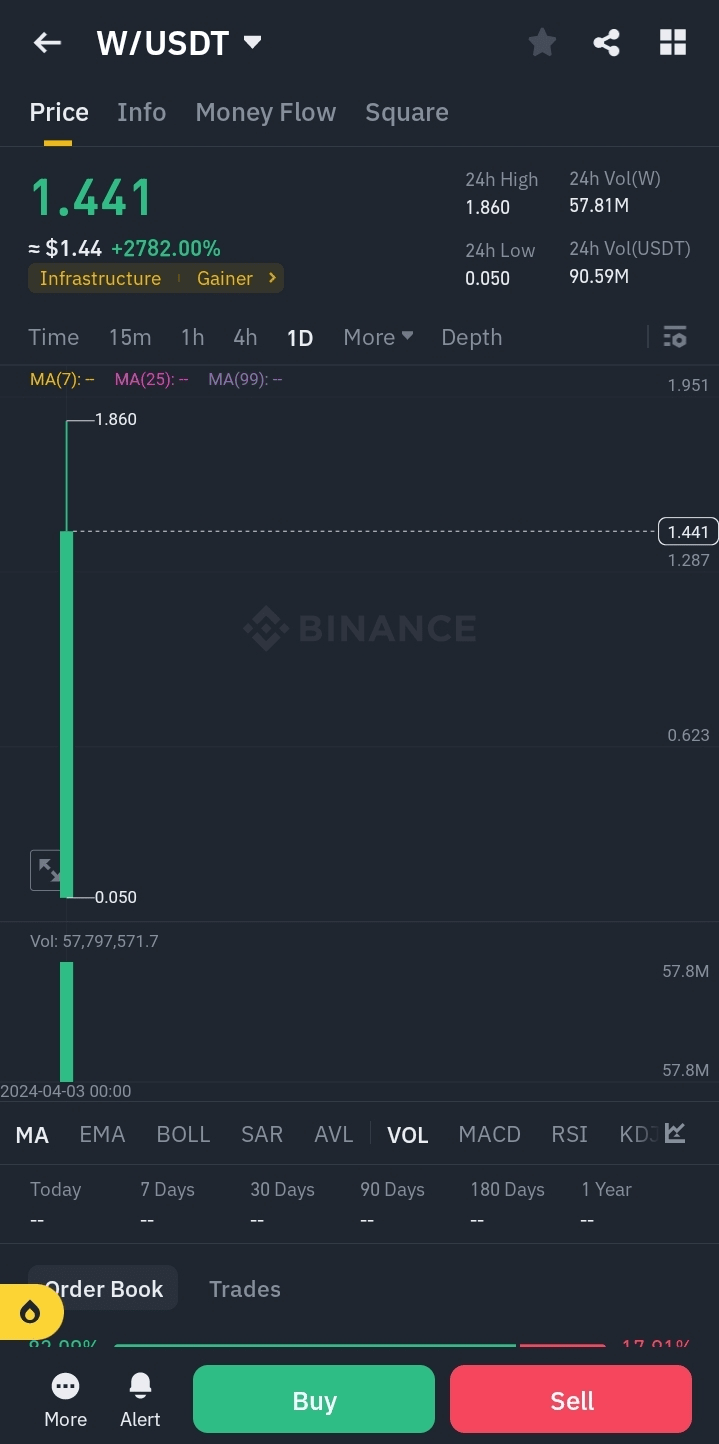Switch to the Money Flow tab
Image resolution: width=719 pixels, height=1444 pixels.
[265, 112]
